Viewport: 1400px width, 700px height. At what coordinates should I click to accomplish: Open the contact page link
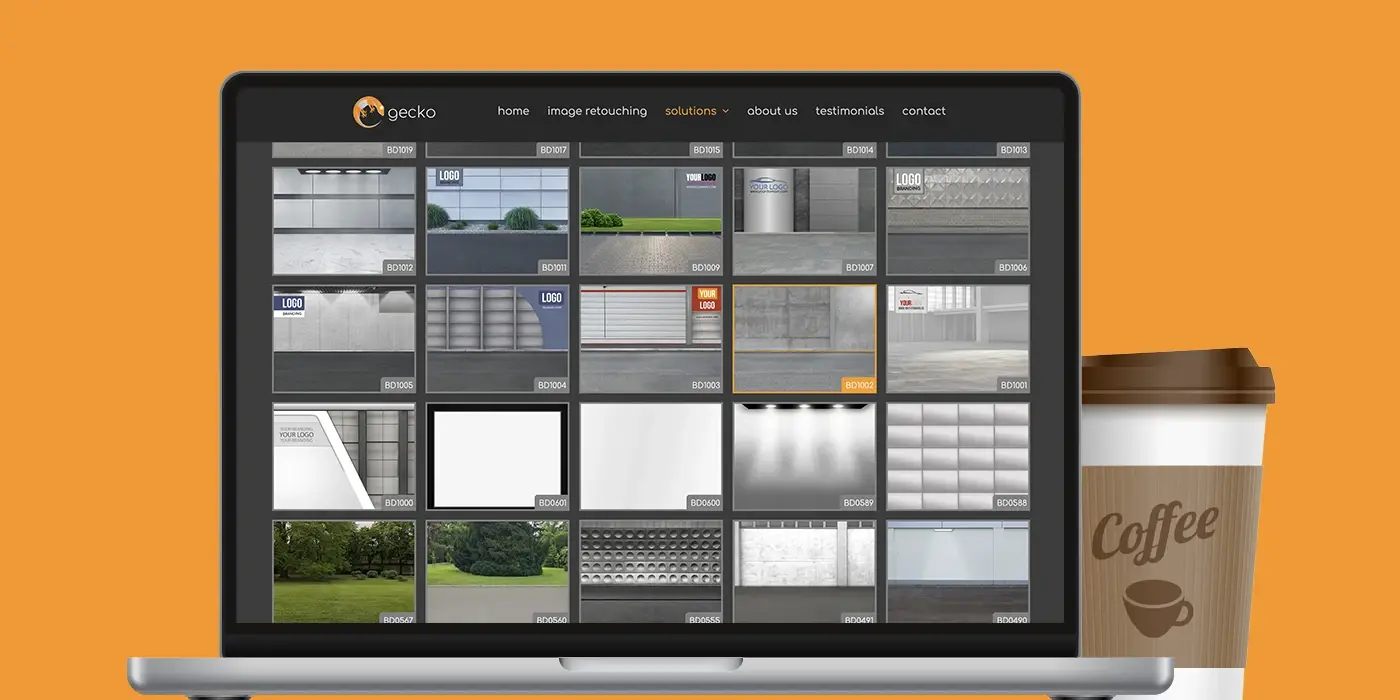point(924,111)
